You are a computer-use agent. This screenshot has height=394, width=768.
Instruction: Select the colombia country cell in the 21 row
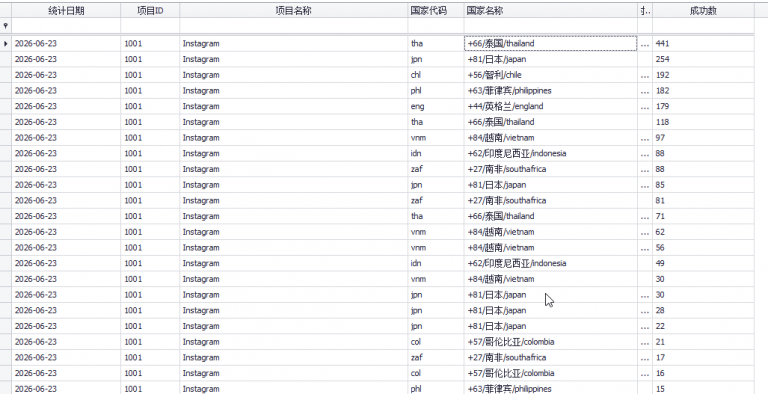pos(551,342)
